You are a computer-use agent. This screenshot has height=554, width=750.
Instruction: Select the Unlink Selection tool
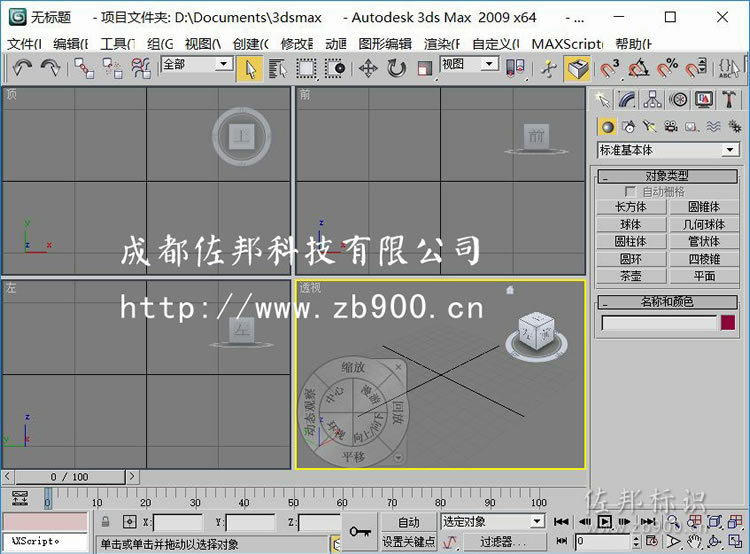click(x=113, y=68)
